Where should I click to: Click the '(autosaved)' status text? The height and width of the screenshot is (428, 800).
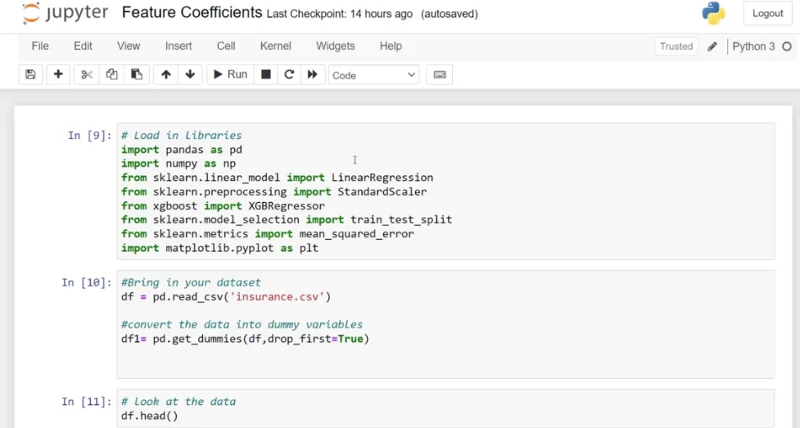pyautogui.click(x=449, y=14)
